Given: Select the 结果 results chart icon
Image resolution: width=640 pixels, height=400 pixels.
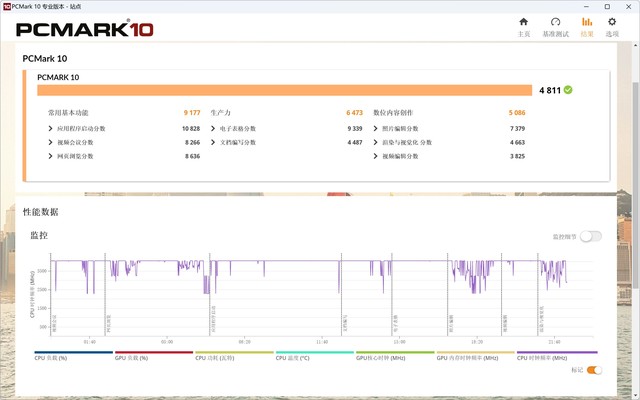Looking at the screenshot, I should [x=587, y=22].
